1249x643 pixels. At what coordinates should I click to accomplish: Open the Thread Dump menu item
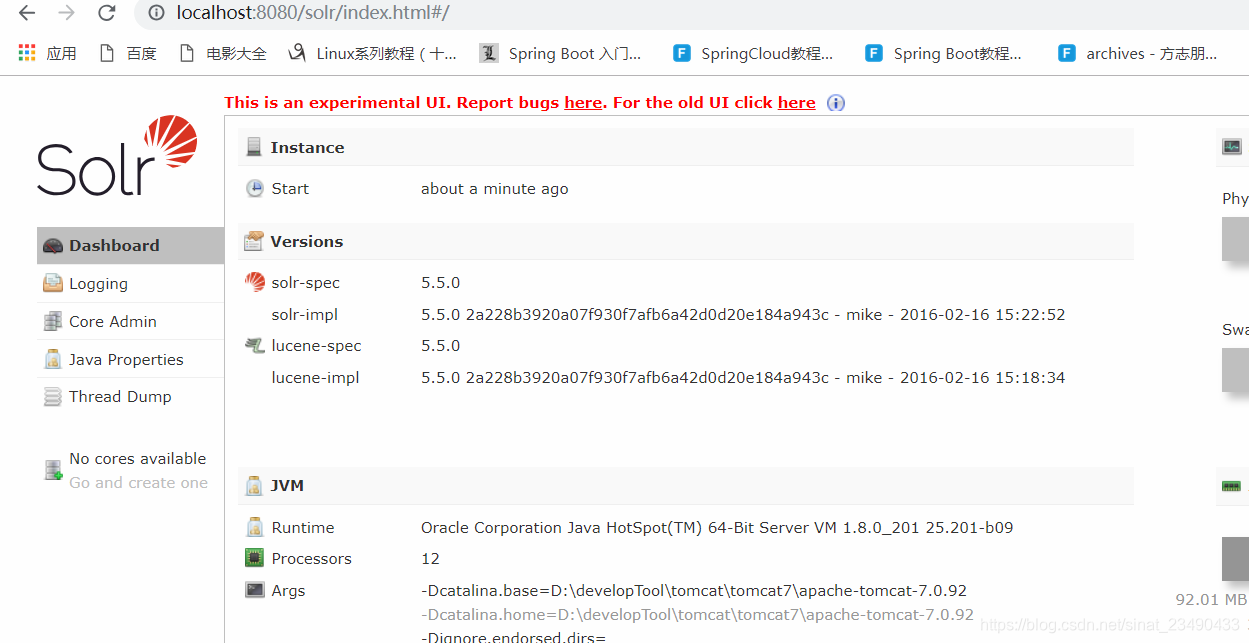[x=130, y=396]
